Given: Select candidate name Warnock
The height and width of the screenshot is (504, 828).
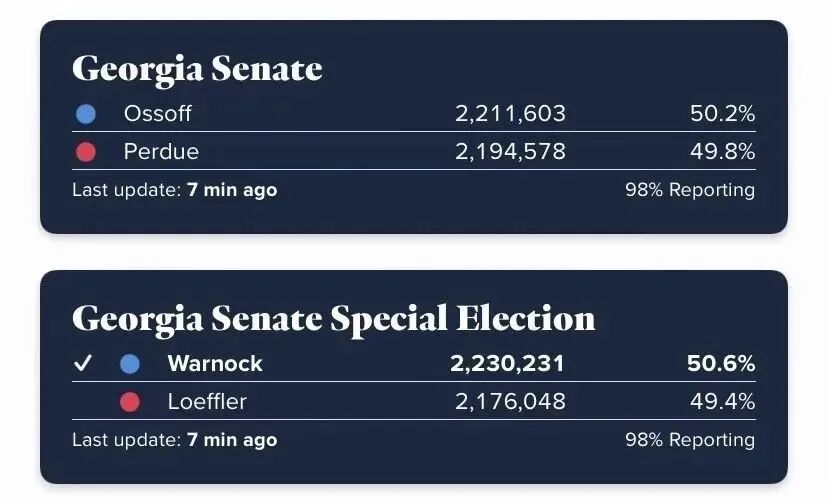Looking at the screenshot, I should [215, 364].
